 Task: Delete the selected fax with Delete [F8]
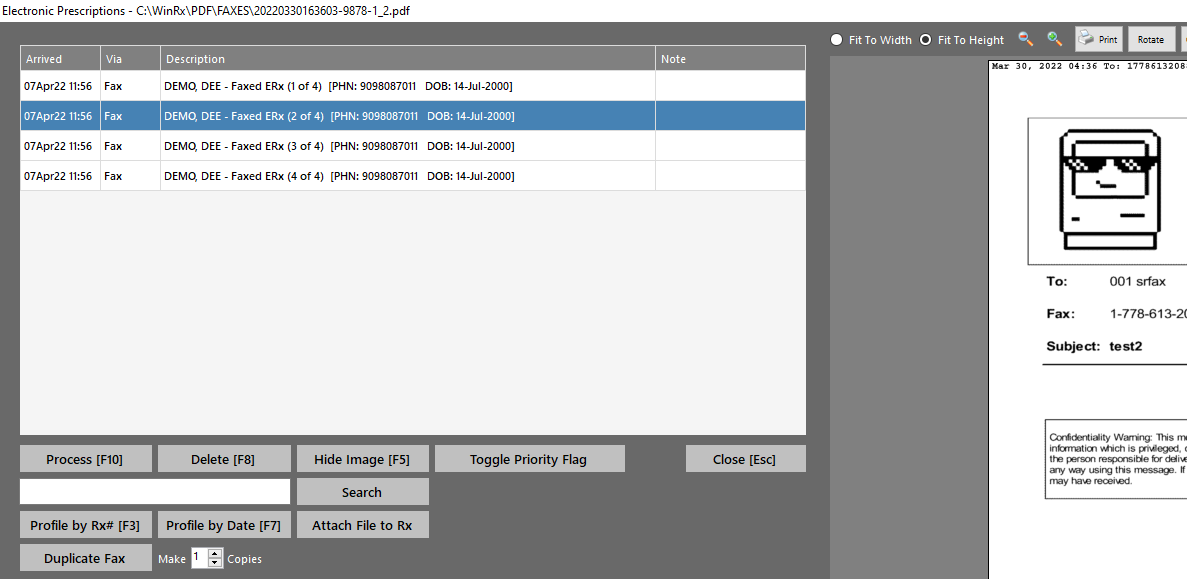click(223, 459)
